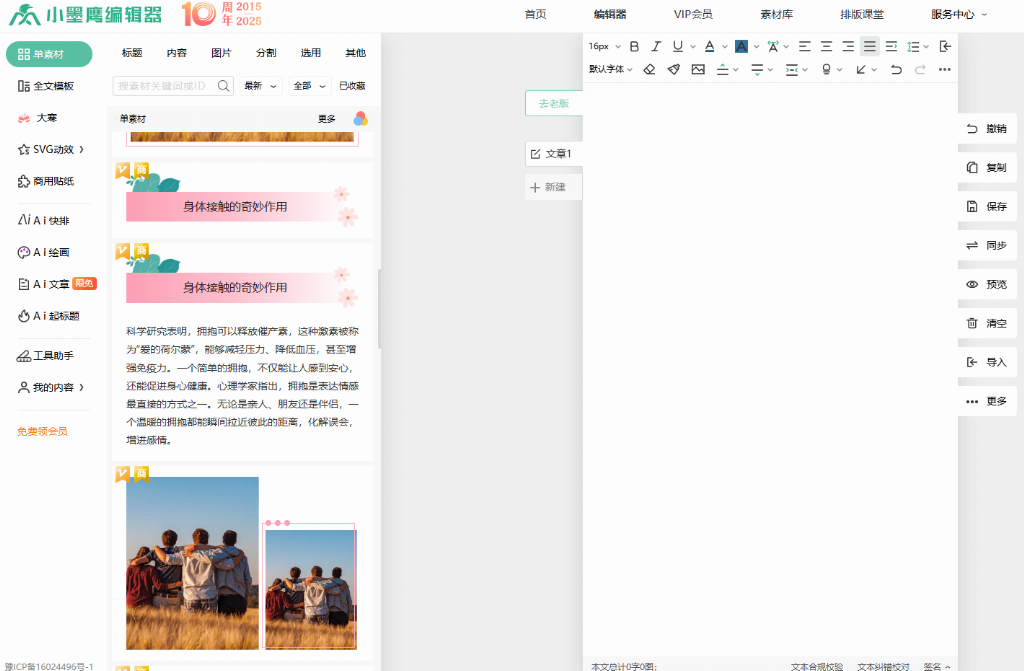The width and height of the screenshot is (1024, 671).
Task: Click the magnifier search icon
Action: (x=224, y=86)
